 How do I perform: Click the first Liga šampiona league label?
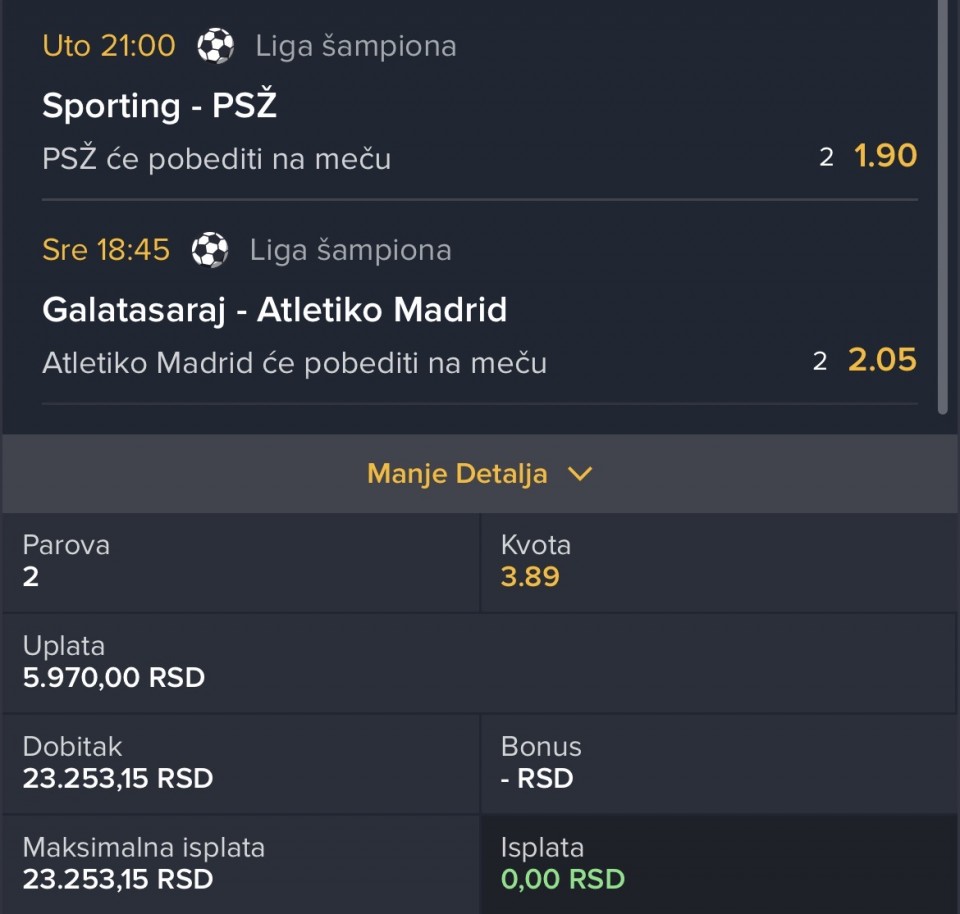click(356, 46)
